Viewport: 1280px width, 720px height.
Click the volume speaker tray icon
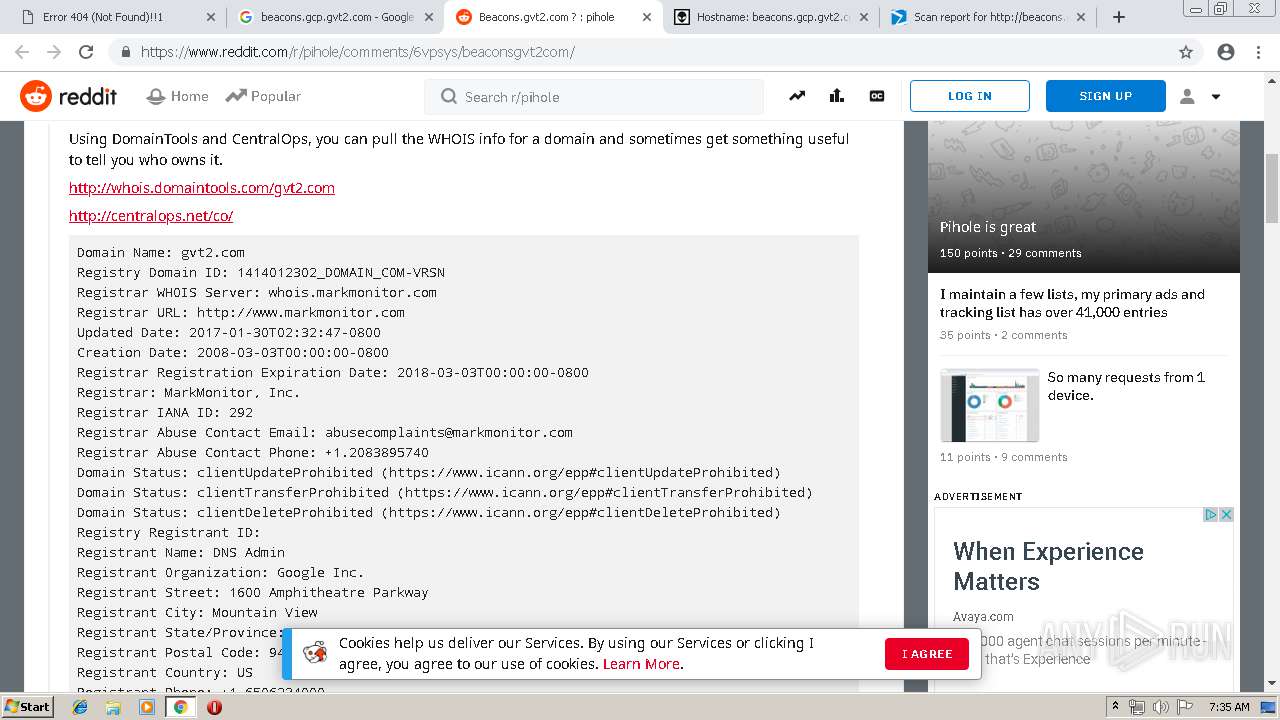[x=1160, y=707]
